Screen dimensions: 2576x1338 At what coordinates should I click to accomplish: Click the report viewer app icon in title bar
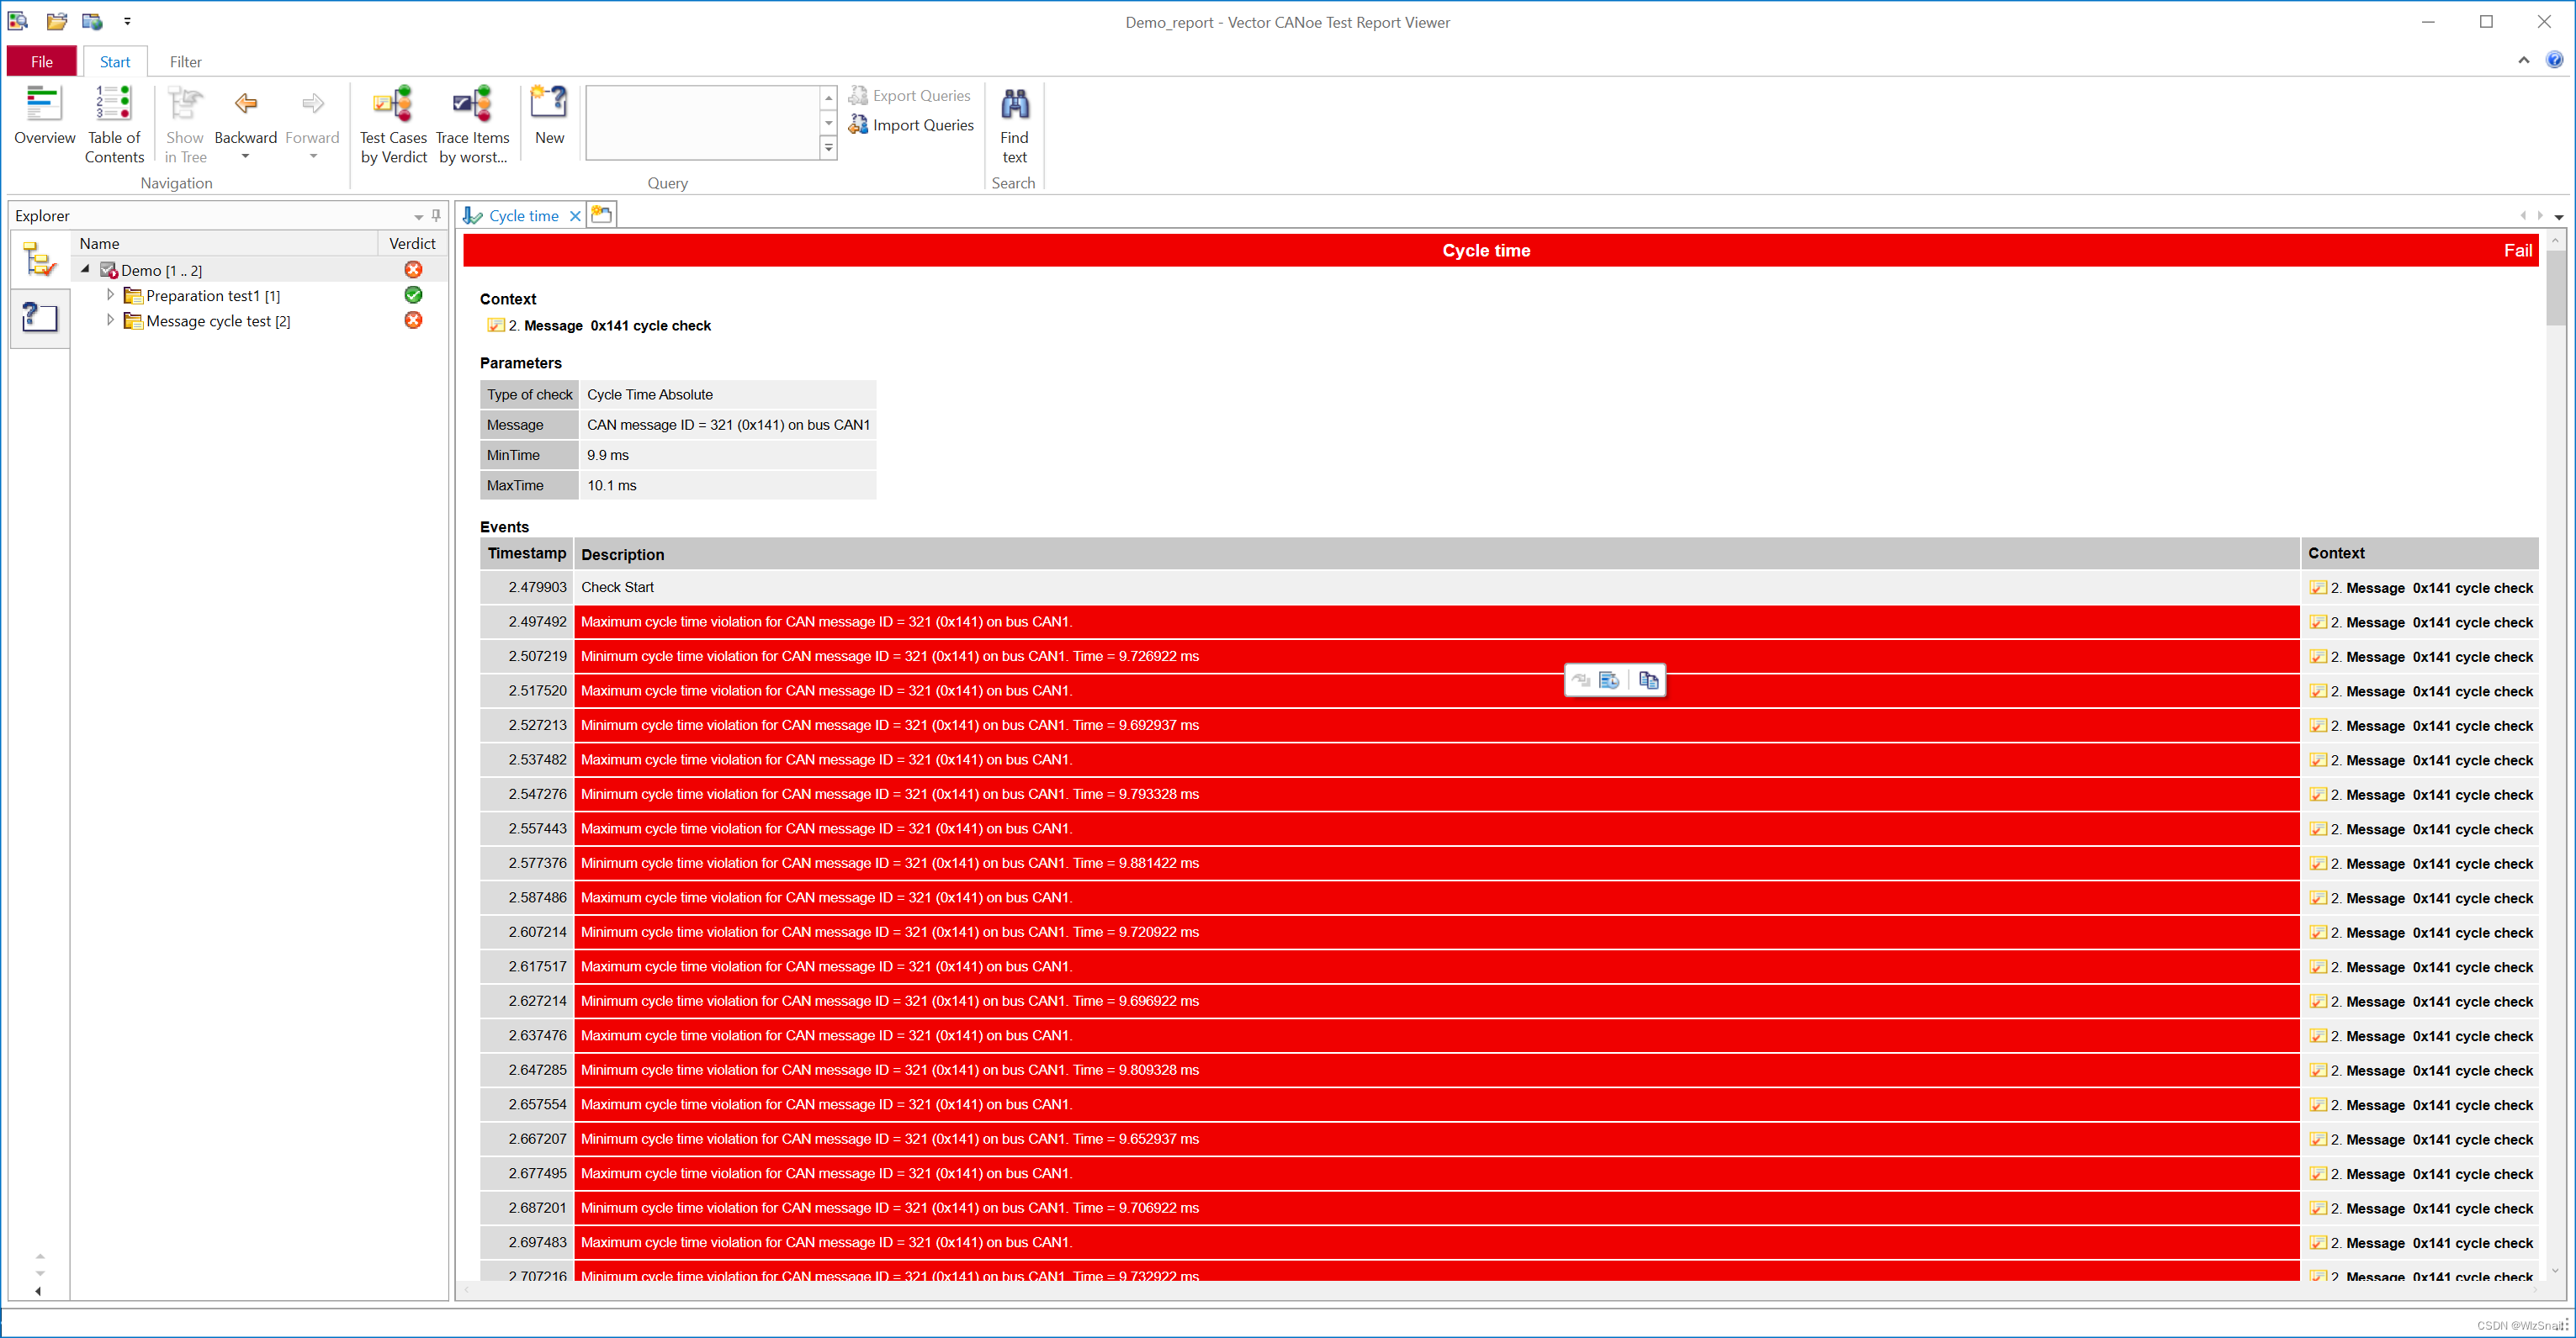point(18,21)
